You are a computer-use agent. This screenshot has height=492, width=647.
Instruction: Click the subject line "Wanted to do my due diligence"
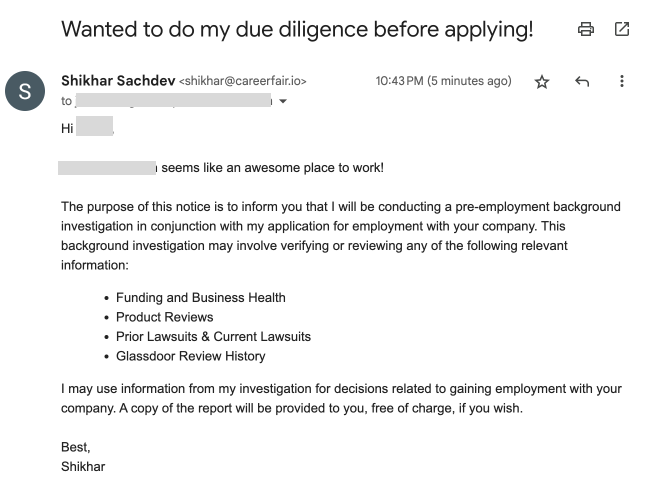[297, 29]
